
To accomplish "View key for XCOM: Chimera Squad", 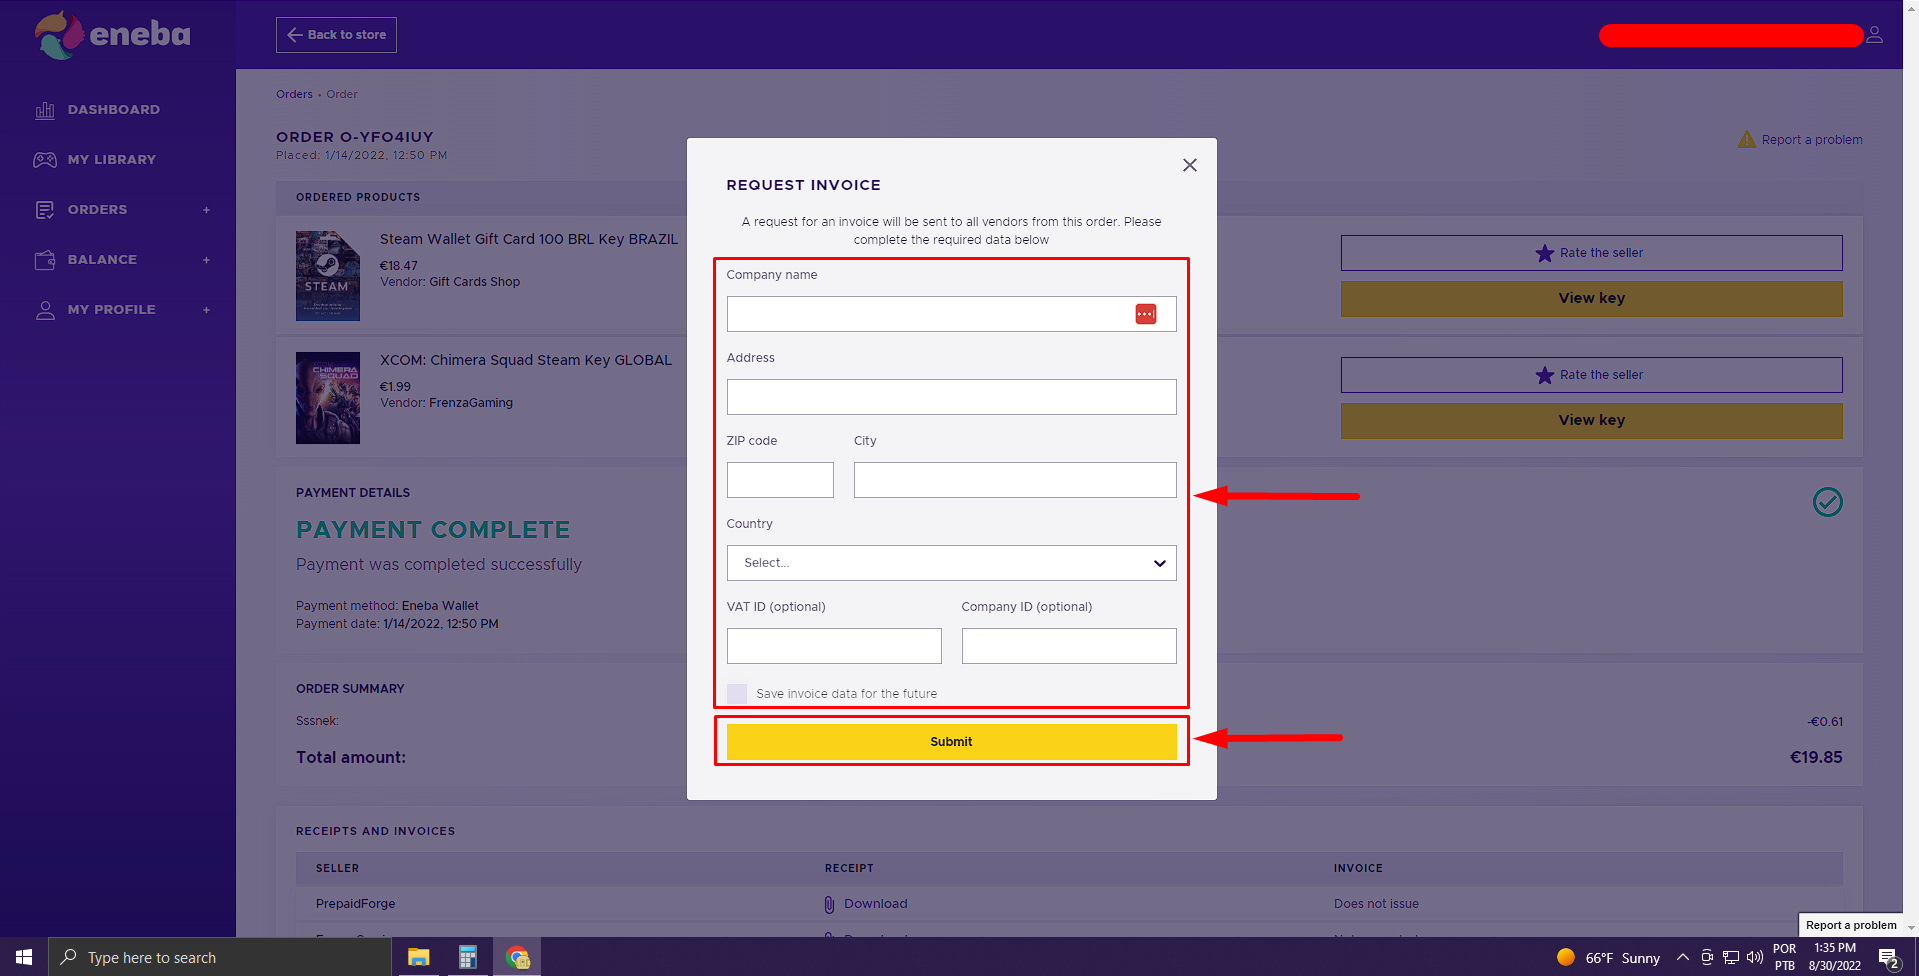I will tap(1592, 421).
